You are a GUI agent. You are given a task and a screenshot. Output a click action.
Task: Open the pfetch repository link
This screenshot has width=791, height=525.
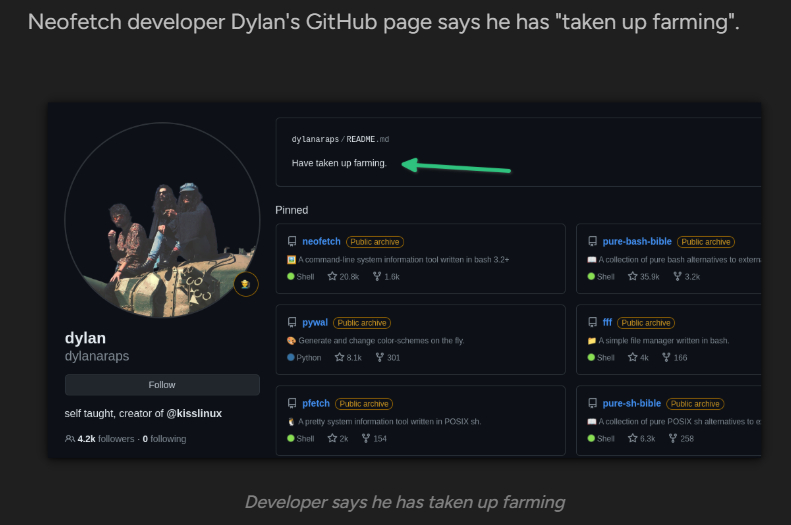[x=316, y=404]
